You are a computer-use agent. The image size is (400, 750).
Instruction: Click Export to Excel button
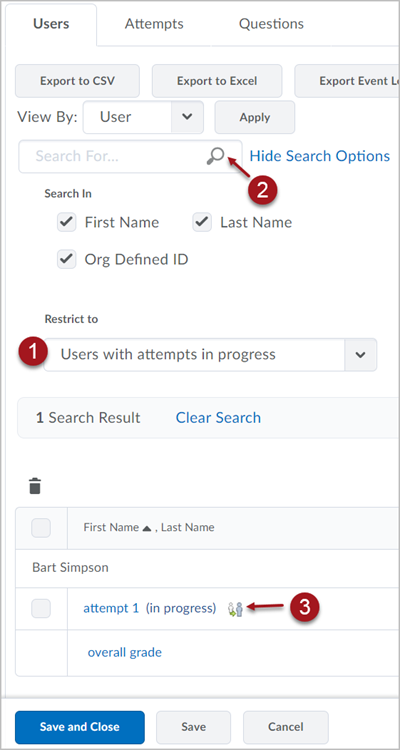coord(217,81)
